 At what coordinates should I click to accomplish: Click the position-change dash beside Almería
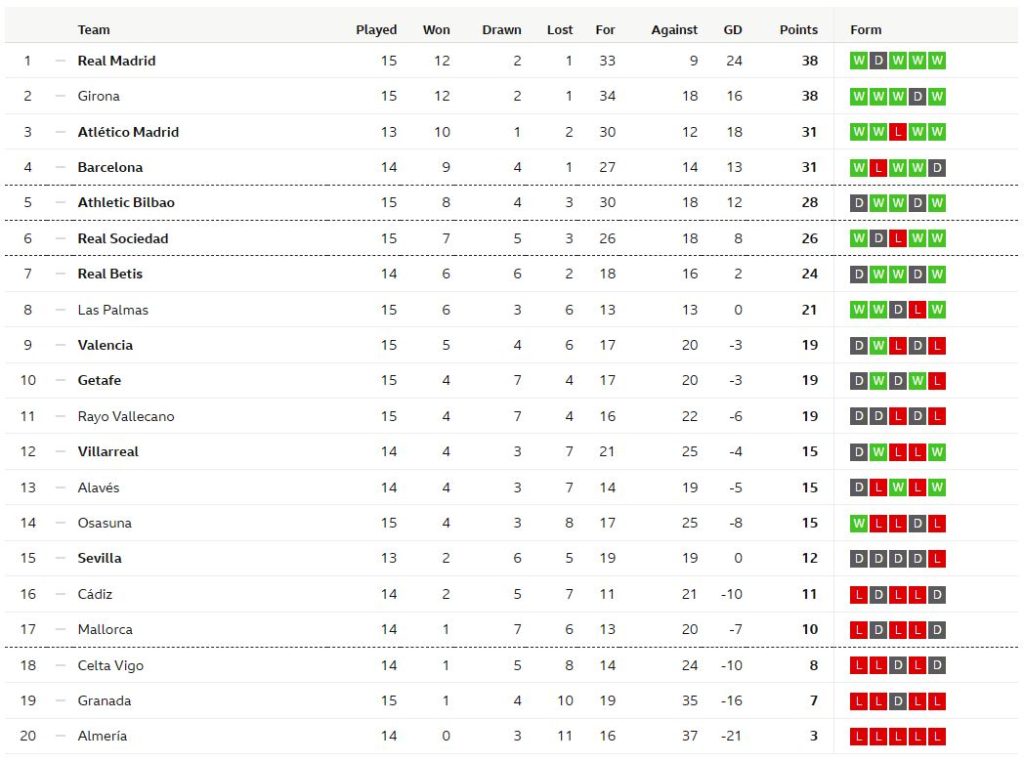pyautogui.click(x=60, y=736)
